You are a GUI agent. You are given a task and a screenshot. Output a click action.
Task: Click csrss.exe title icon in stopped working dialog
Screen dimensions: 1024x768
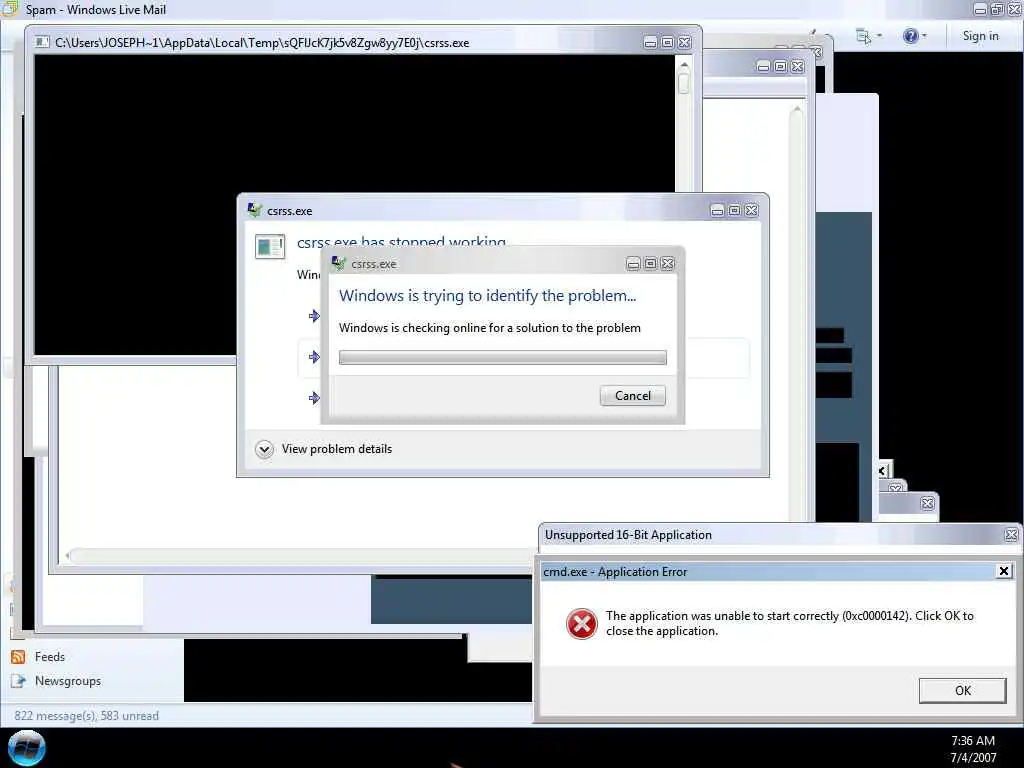[x=254, y=210]
